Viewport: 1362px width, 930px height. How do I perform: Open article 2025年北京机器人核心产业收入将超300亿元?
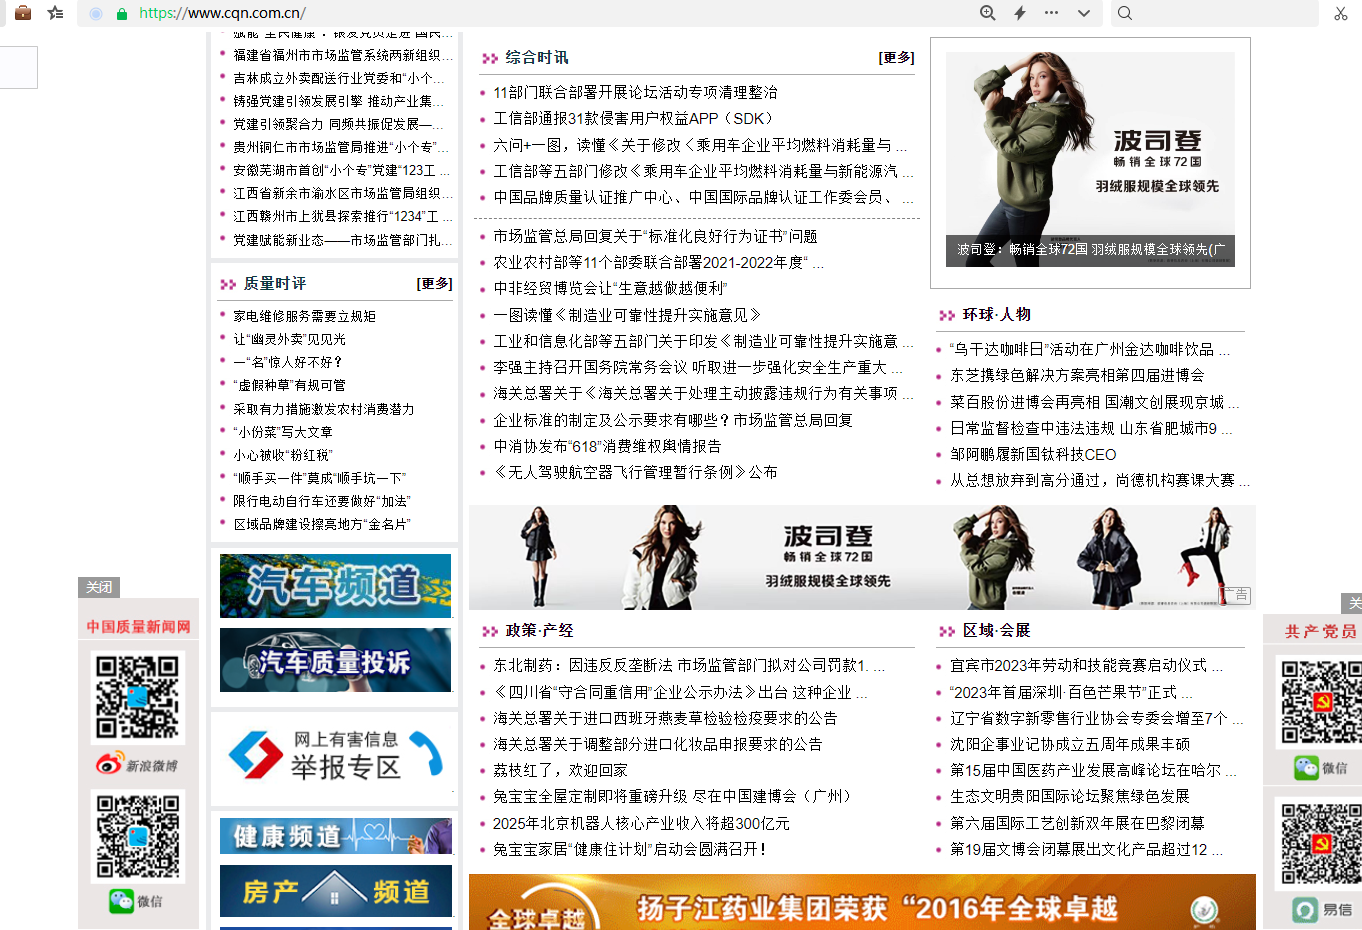pyautogui.click(x=641, y=823)
